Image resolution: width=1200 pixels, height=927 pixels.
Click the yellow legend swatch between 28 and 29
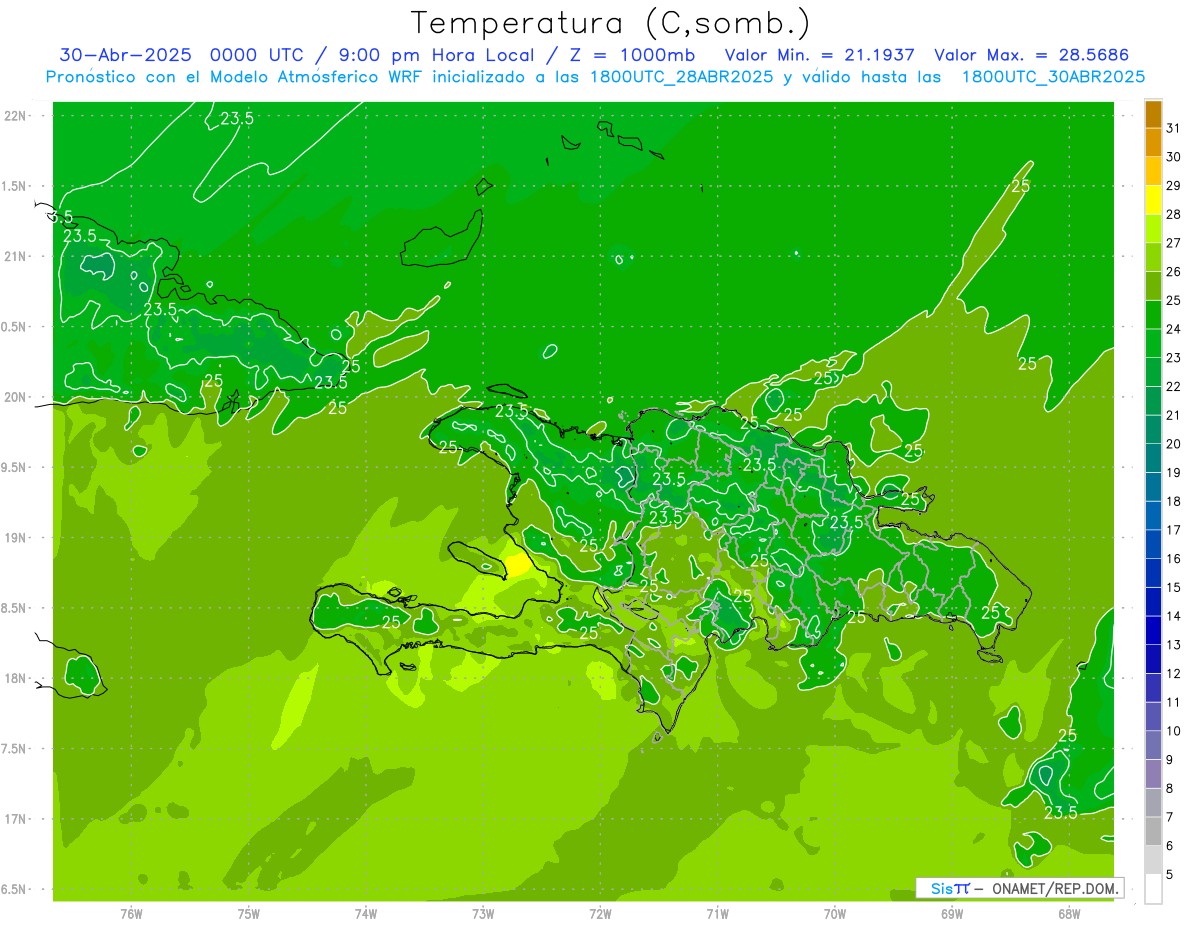(1153, 200)
